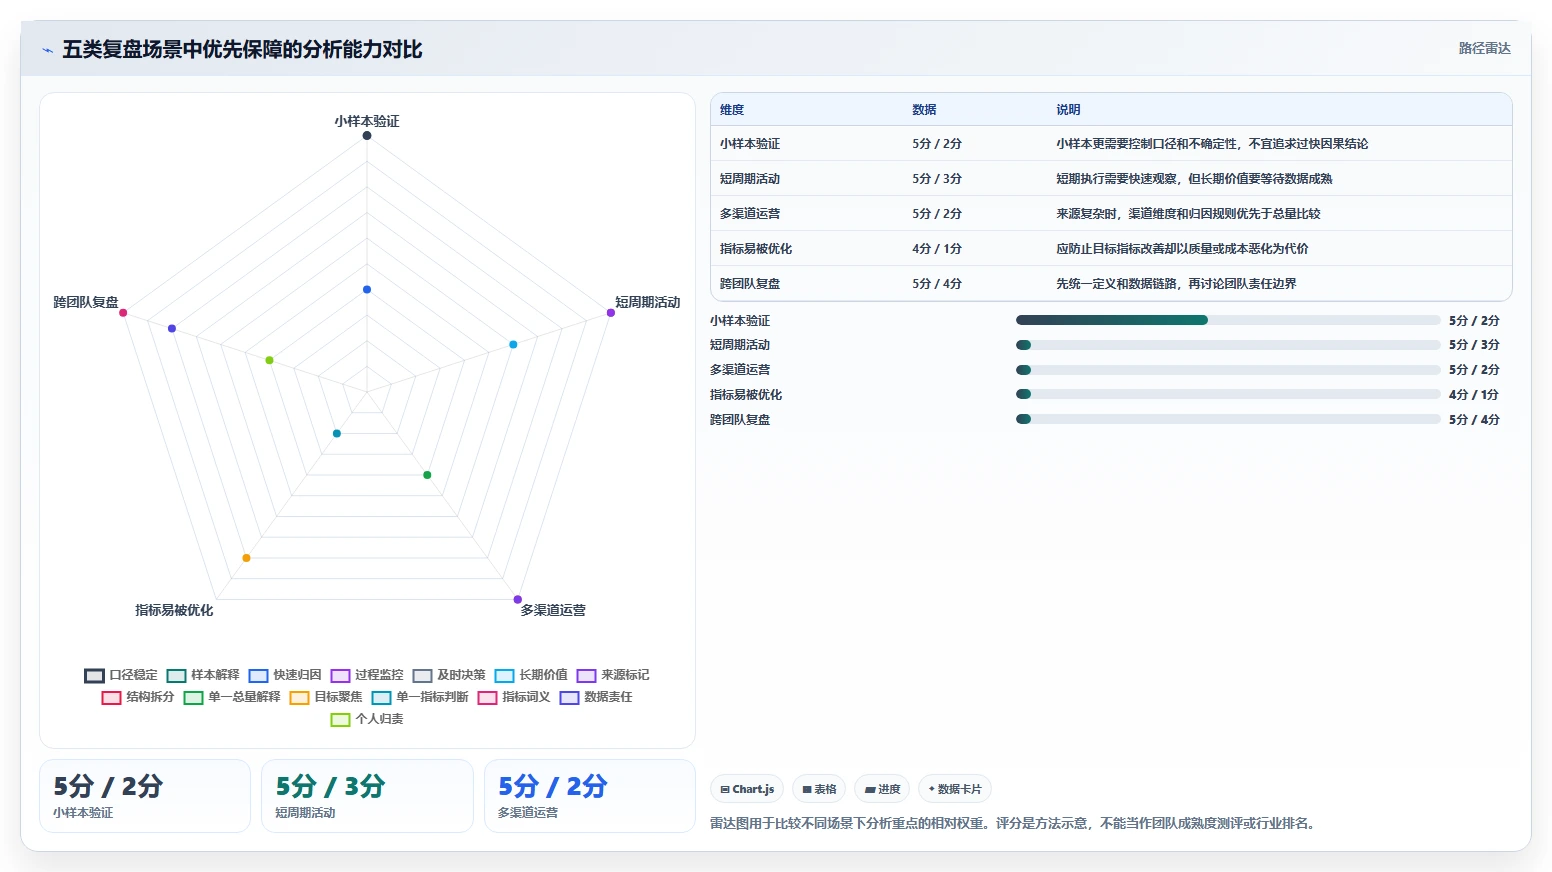The height and width of the screenshot is (872, 1552).
Task: Toggle the 样本解释 legend dataset
Action: click(x=203, y=675)
